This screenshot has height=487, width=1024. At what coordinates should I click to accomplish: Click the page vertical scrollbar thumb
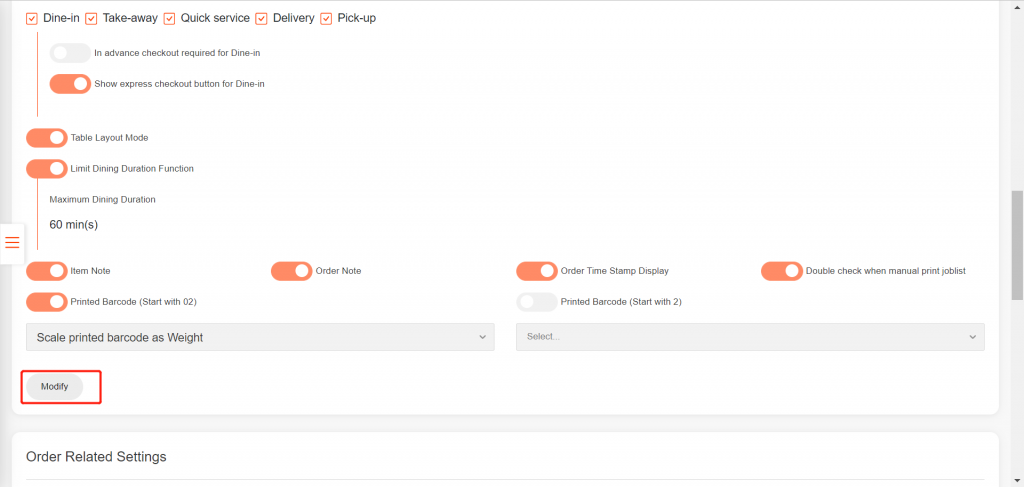(1017, 245)
